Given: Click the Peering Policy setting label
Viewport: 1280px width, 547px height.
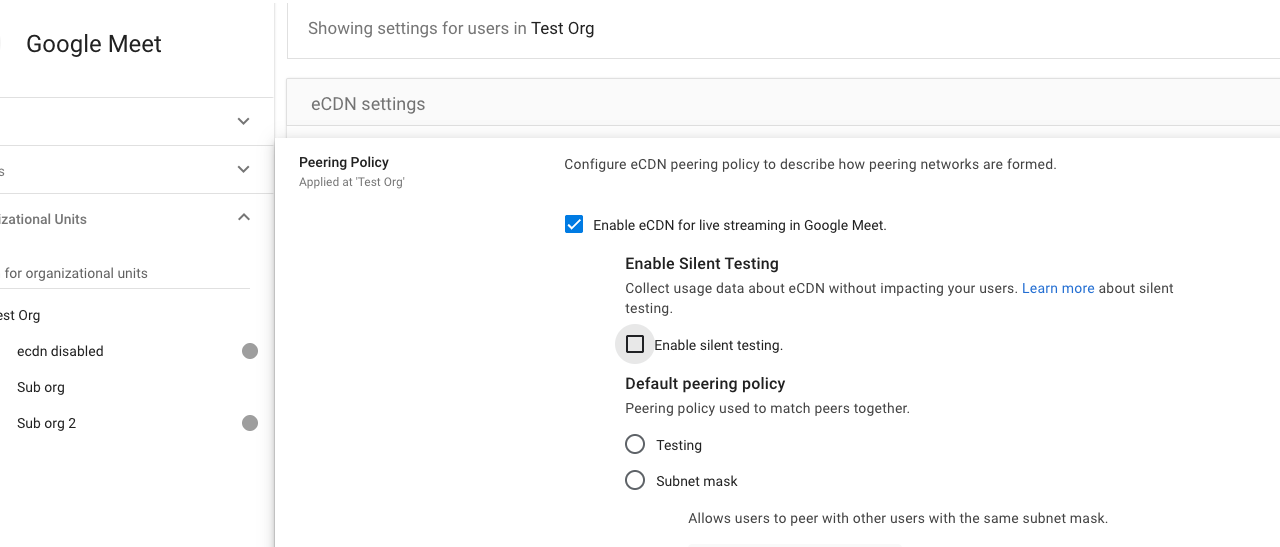Looking at the screenshot, I should point(344,162).
